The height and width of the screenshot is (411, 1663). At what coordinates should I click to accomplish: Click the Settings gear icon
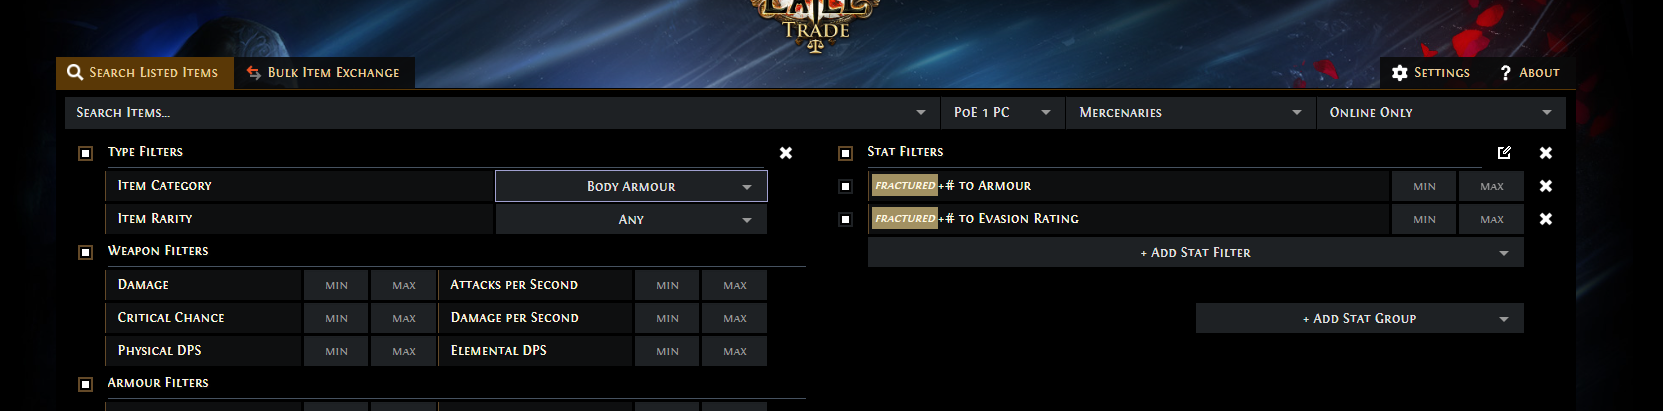[1400, 73]
